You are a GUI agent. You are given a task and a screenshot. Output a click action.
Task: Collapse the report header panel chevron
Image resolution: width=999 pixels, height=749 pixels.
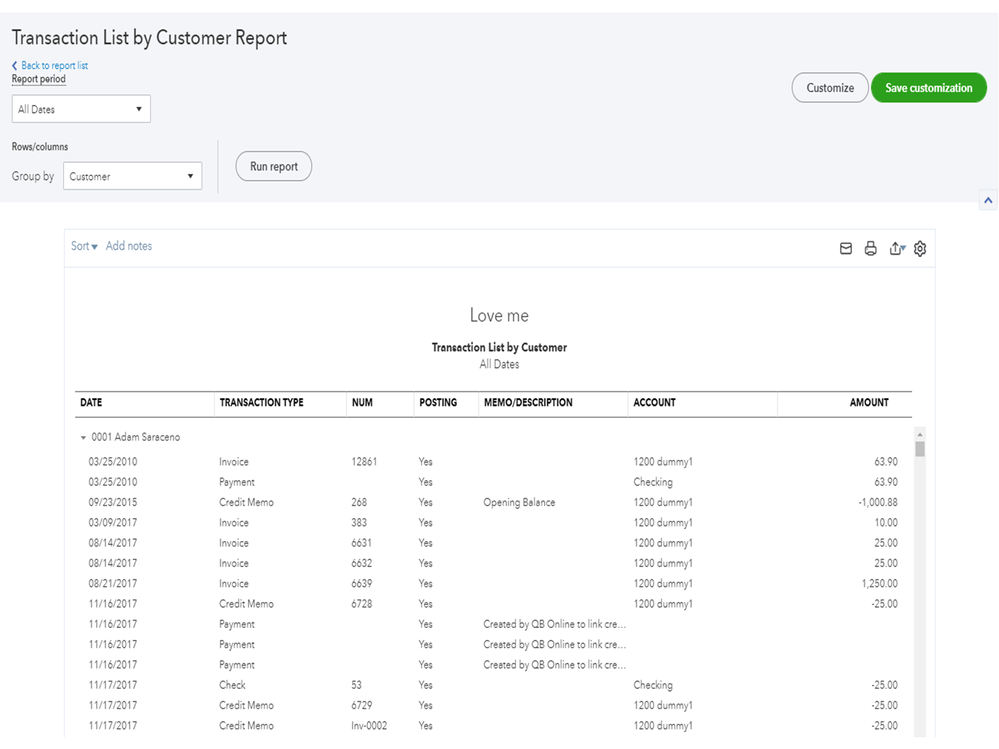[x=988, y=201]
